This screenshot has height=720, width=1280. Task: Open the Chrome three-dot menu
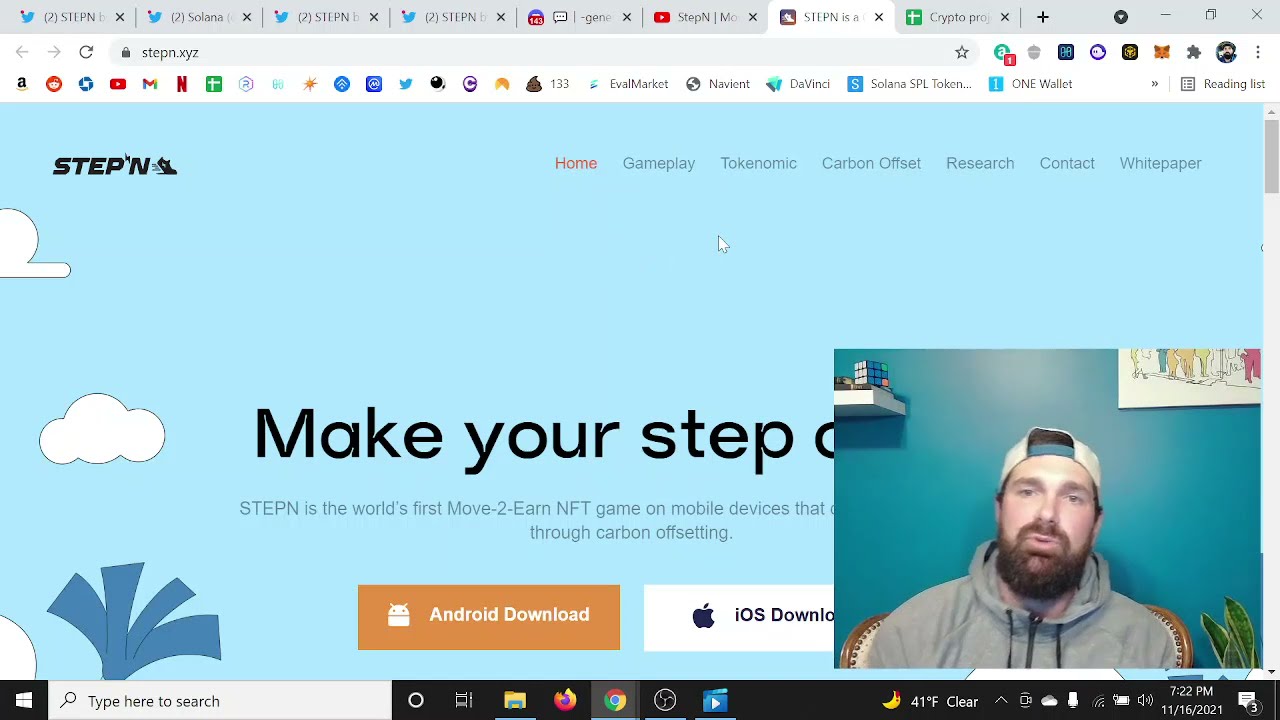(1258, 52)
